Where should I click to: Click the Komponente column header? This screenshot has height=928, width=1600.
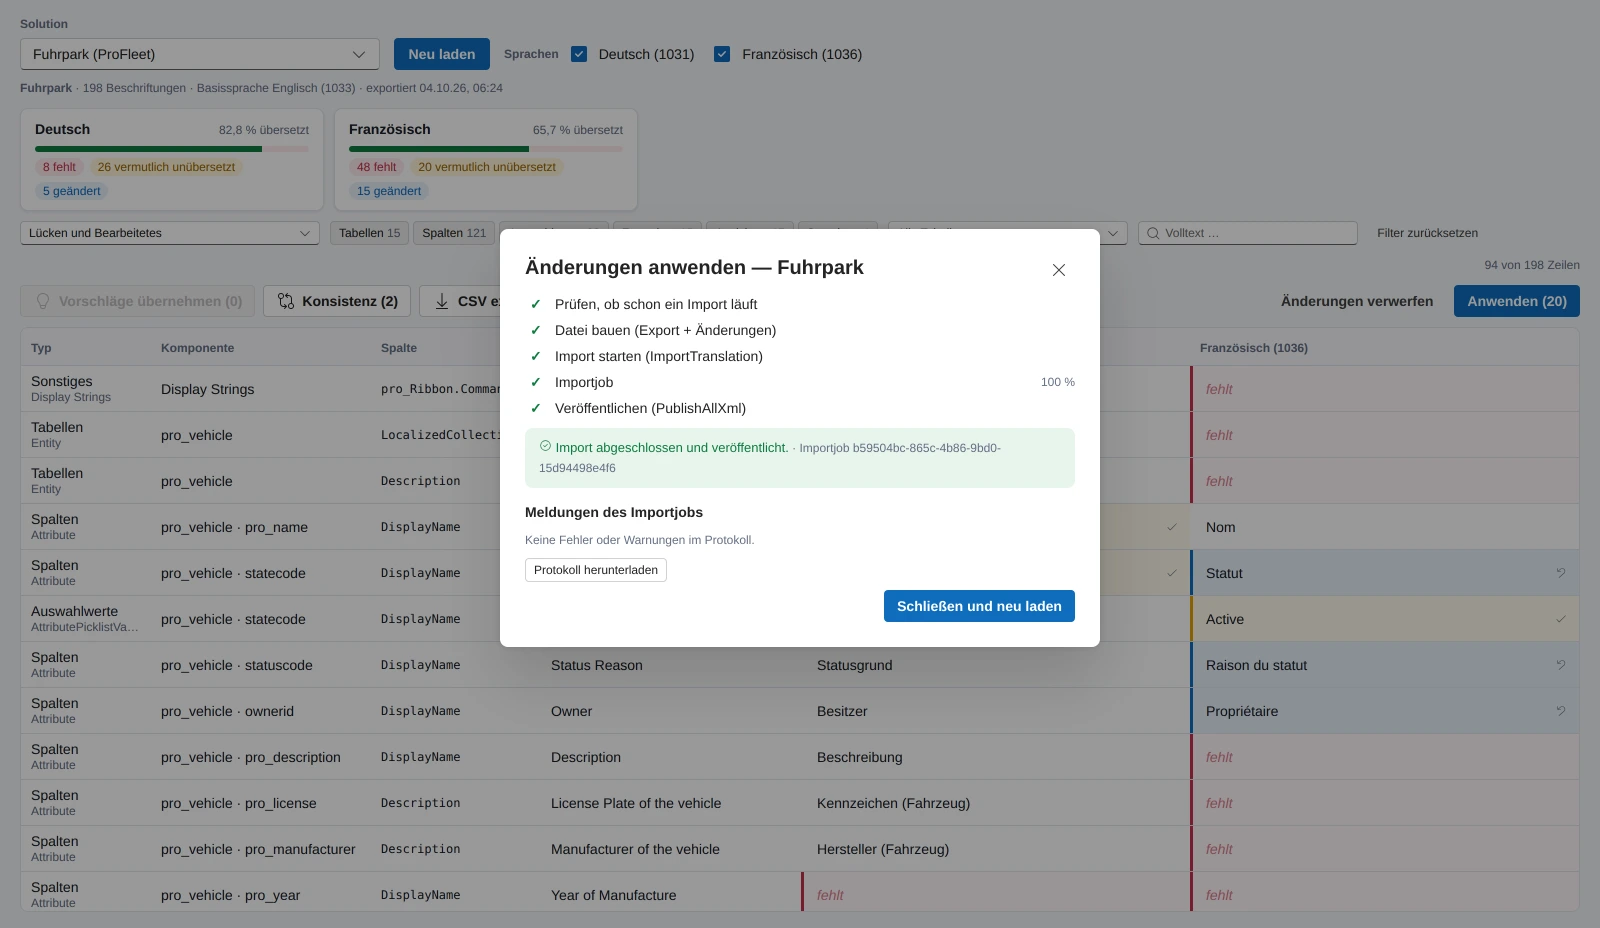[198, 348]
